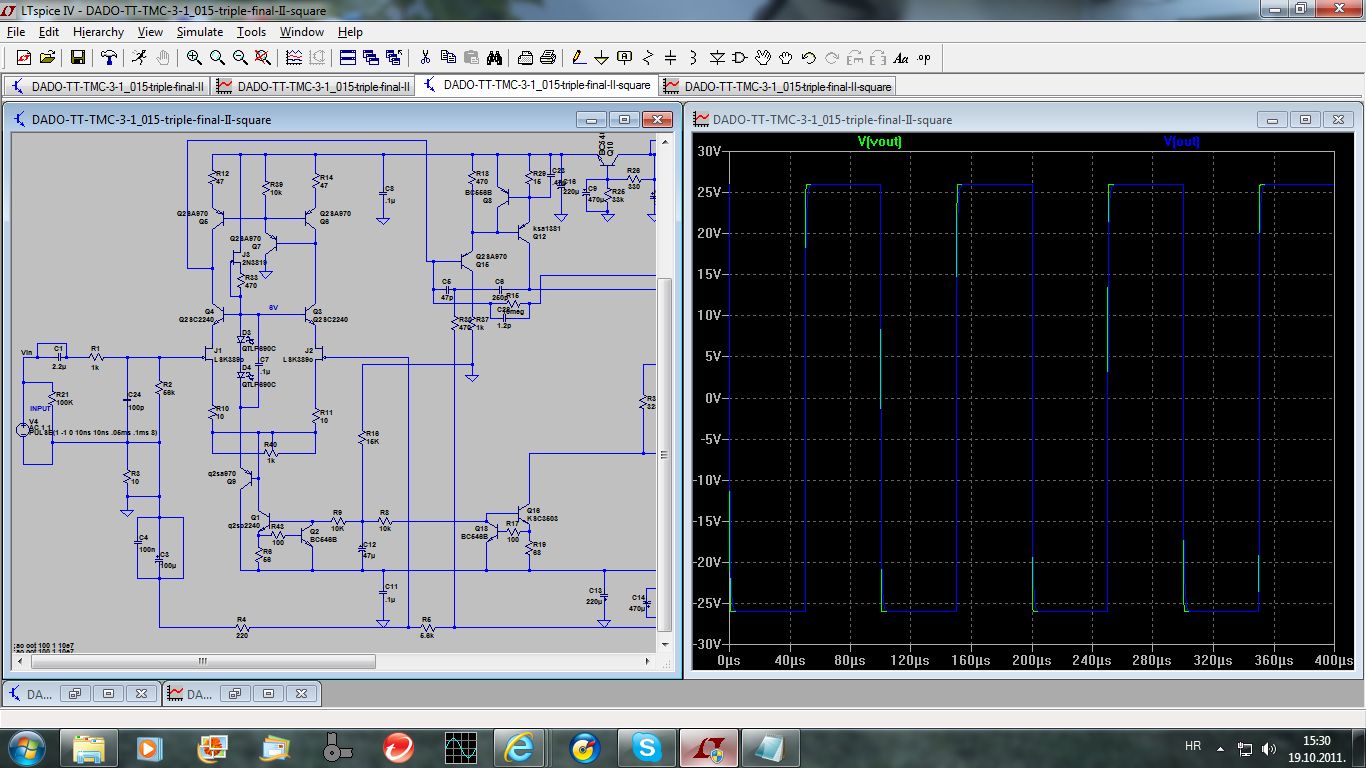Click capacitor C1 2.2µ in schematic

[x=59, y=356]
